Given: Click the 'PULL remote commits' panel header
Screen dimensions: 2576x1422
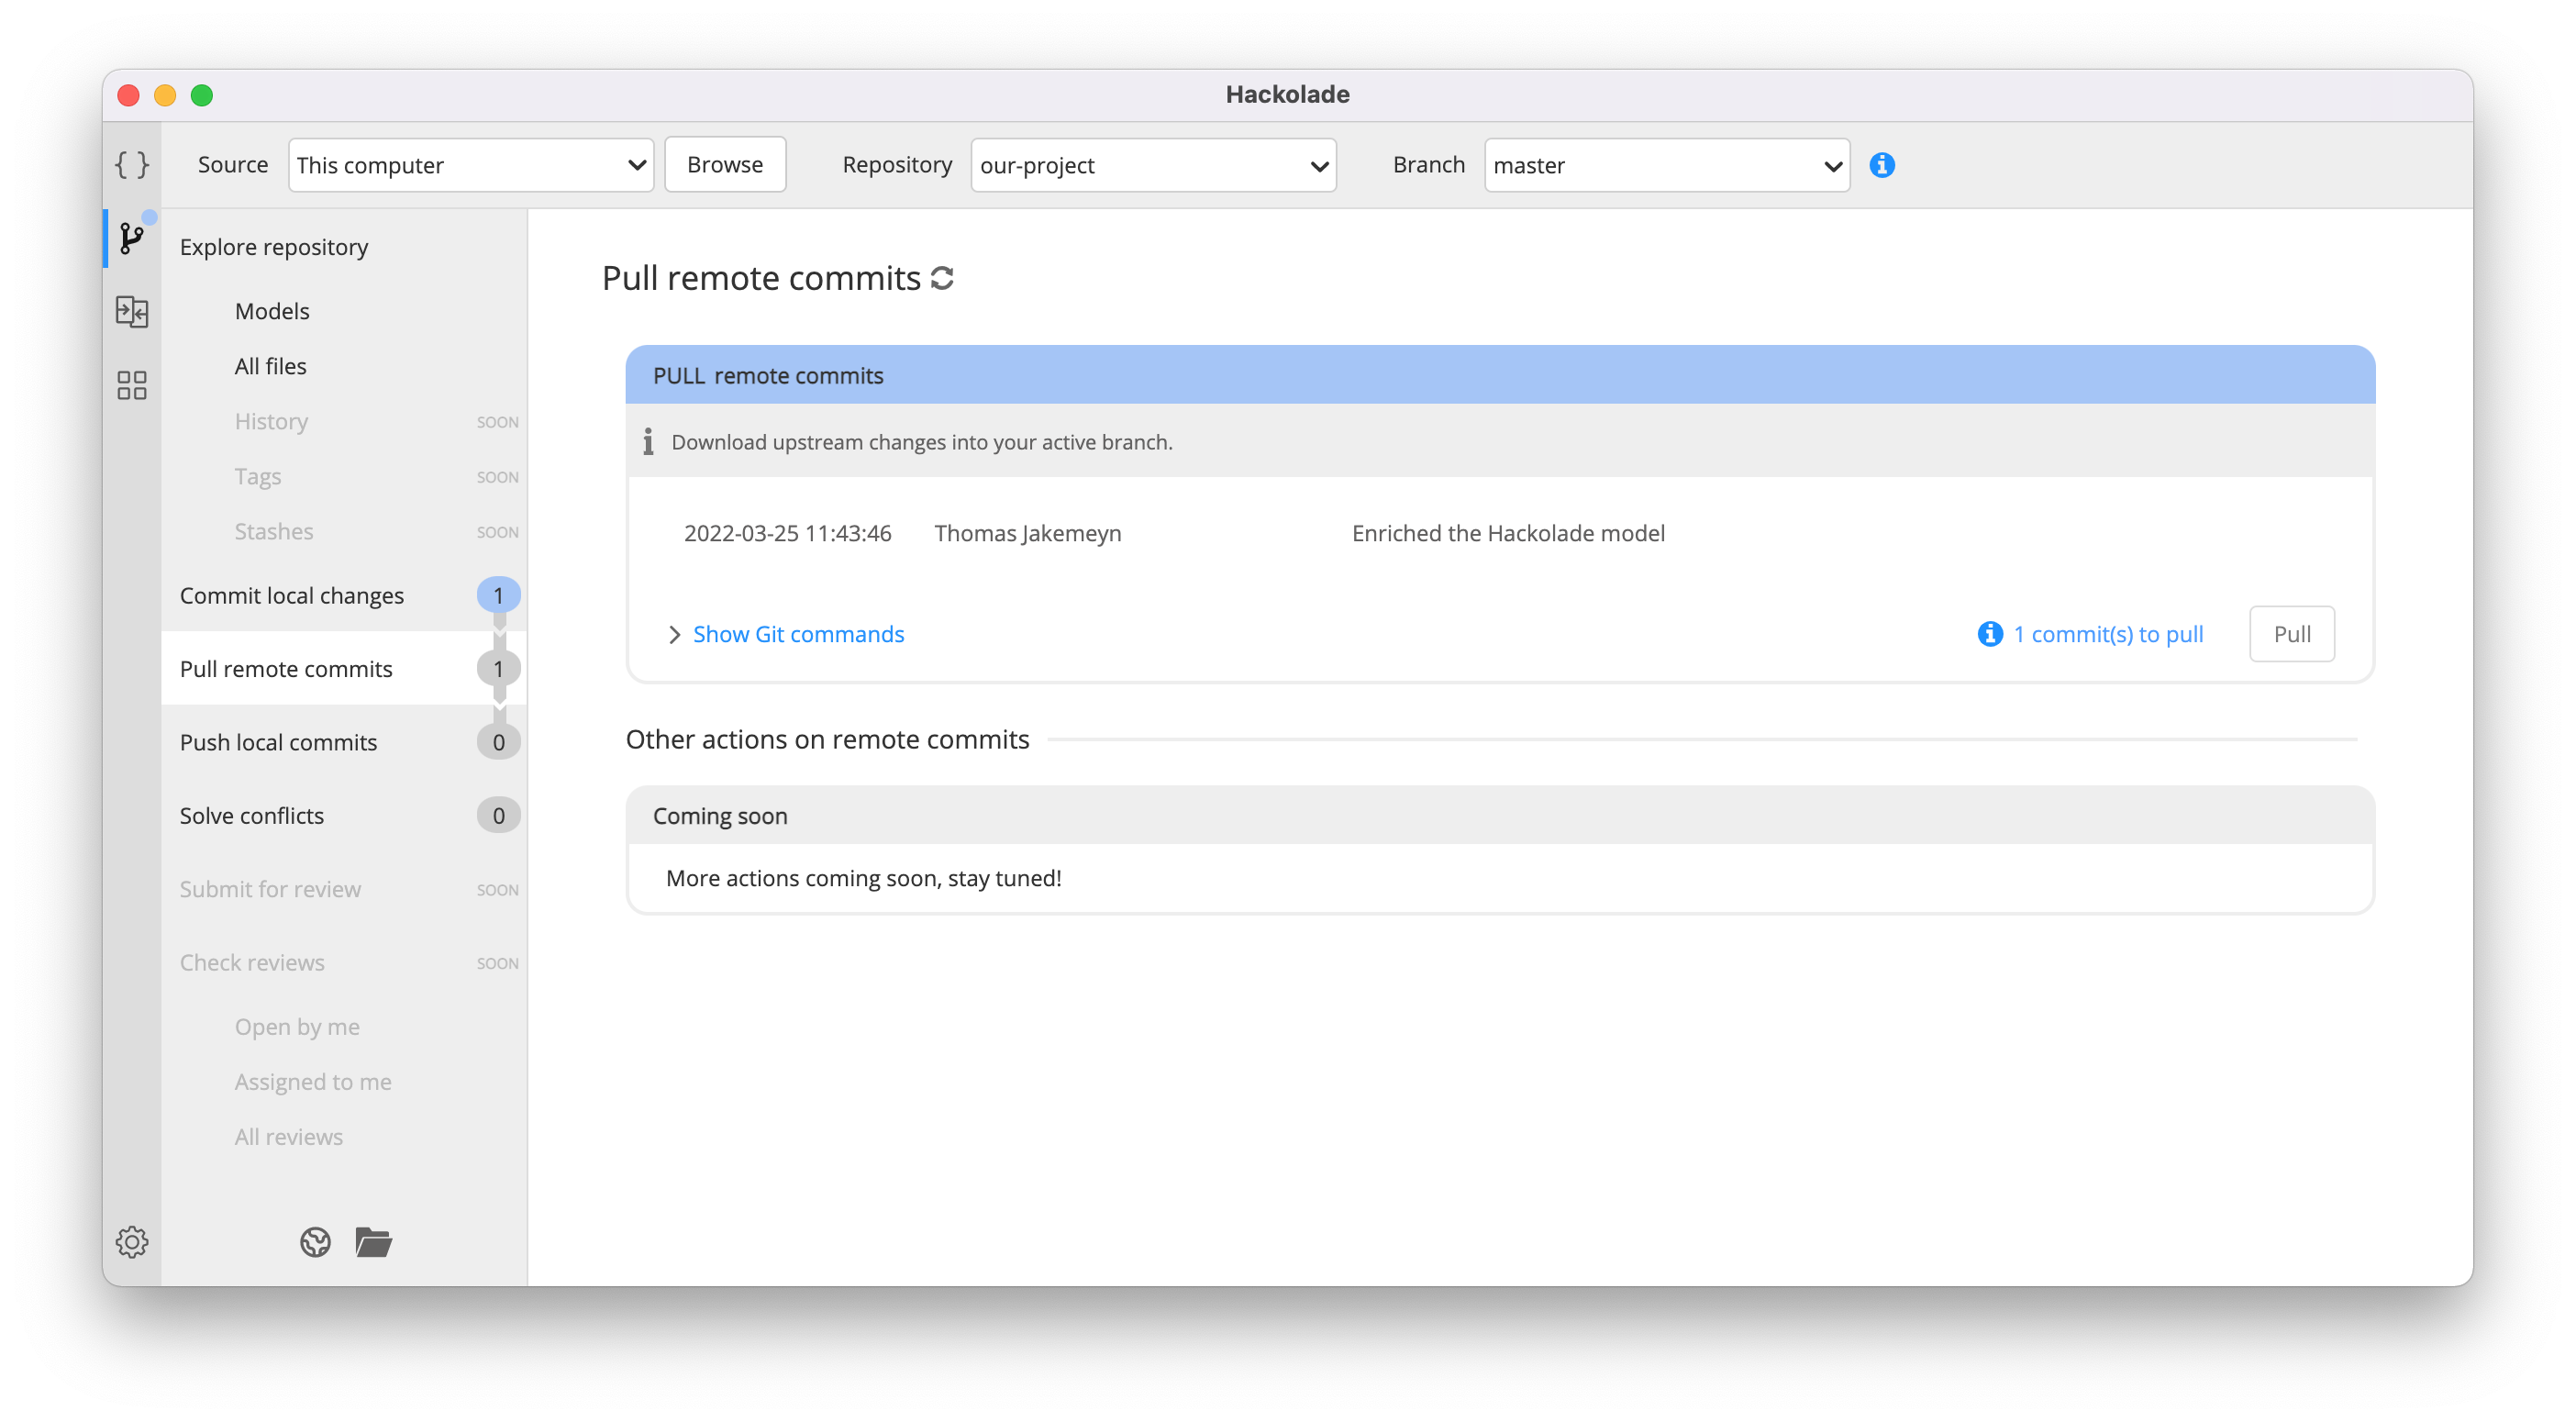Looking at the screenshot, I should 1500,375.
